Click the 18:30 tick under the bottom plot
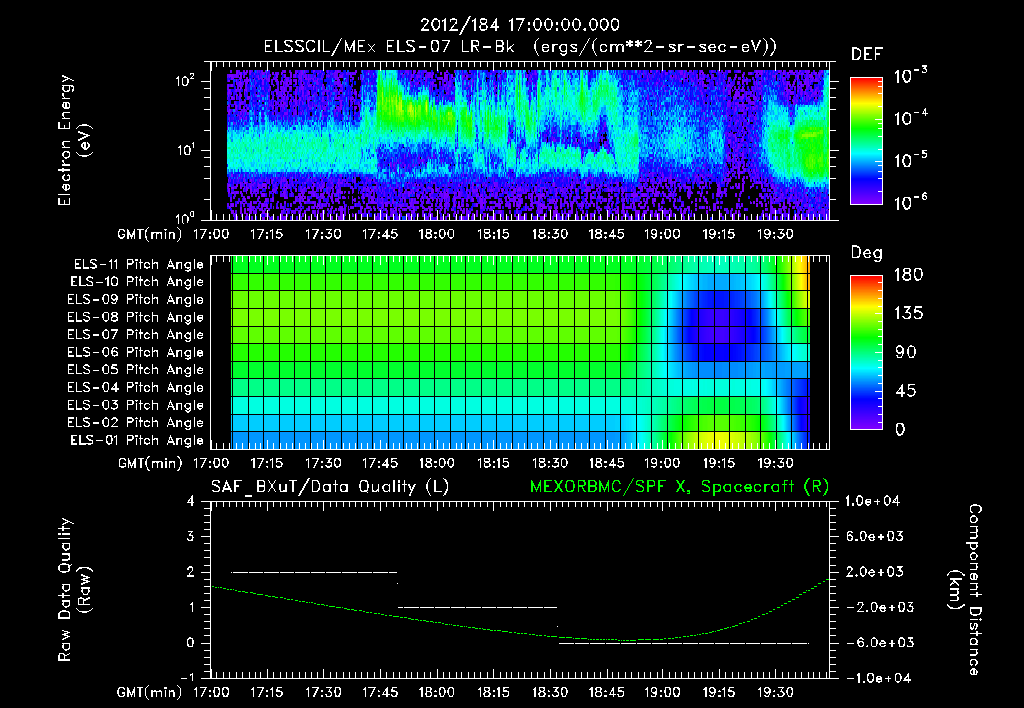Screen dimensions: 1024x708 click(x=549, y=692)
